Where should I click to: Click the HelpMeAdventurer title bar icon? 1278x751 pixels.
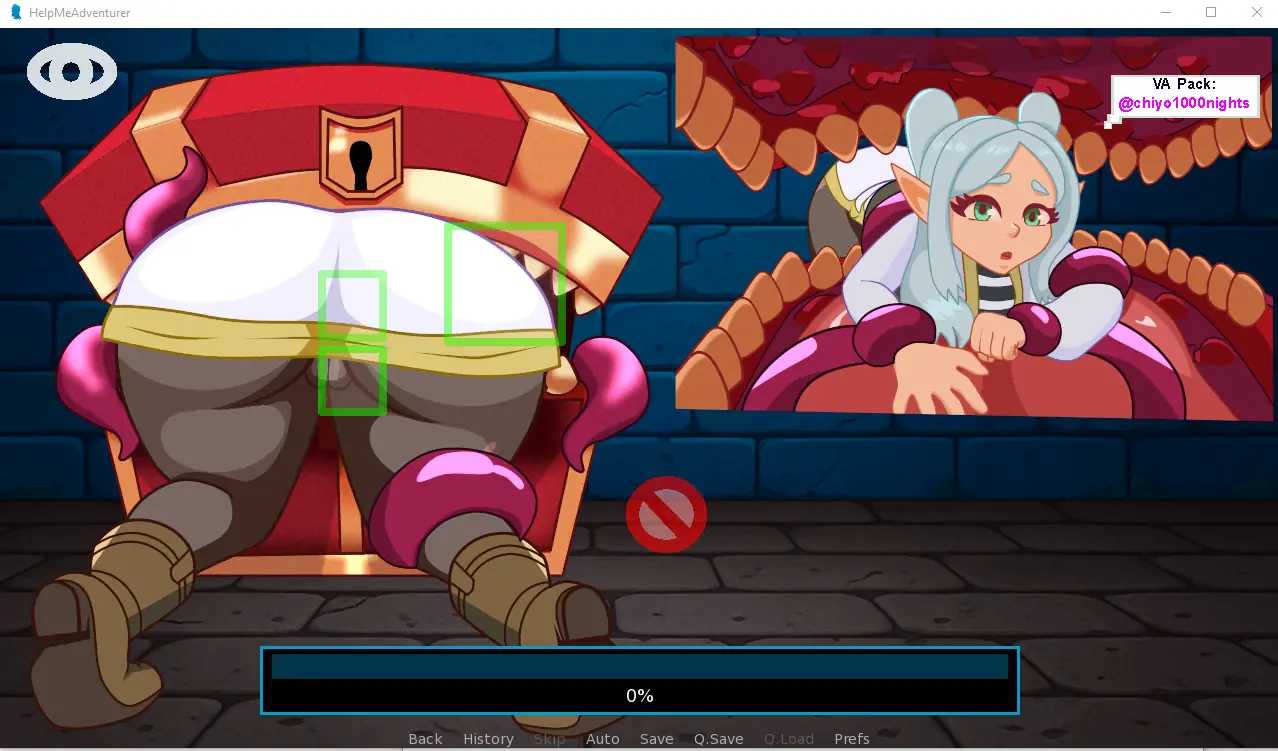pyautogui.click(x=14, y=12)
